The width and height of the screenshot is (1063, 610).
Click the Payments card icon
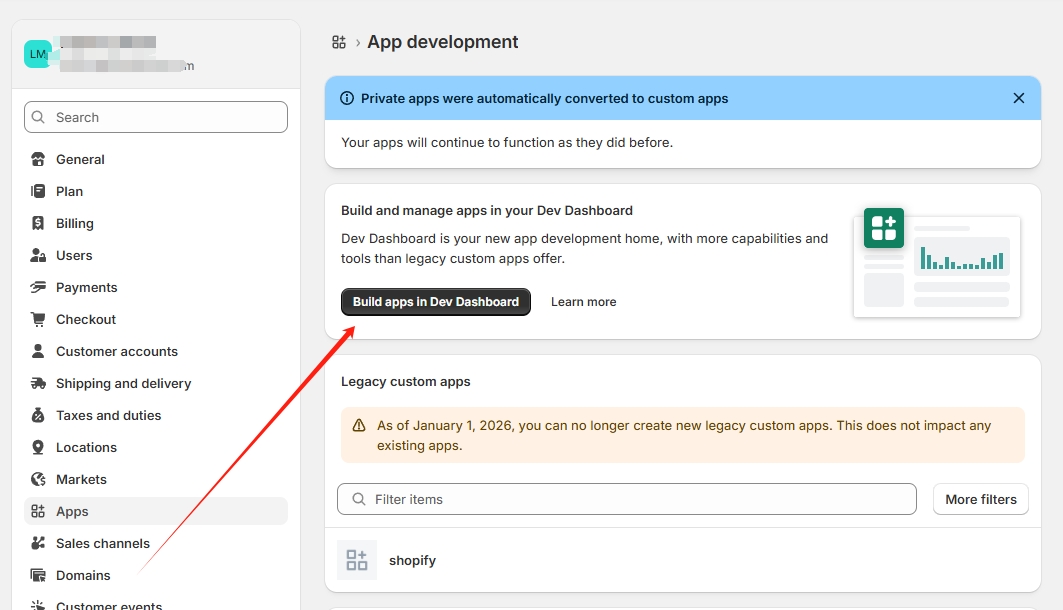(x=38, y=288)
